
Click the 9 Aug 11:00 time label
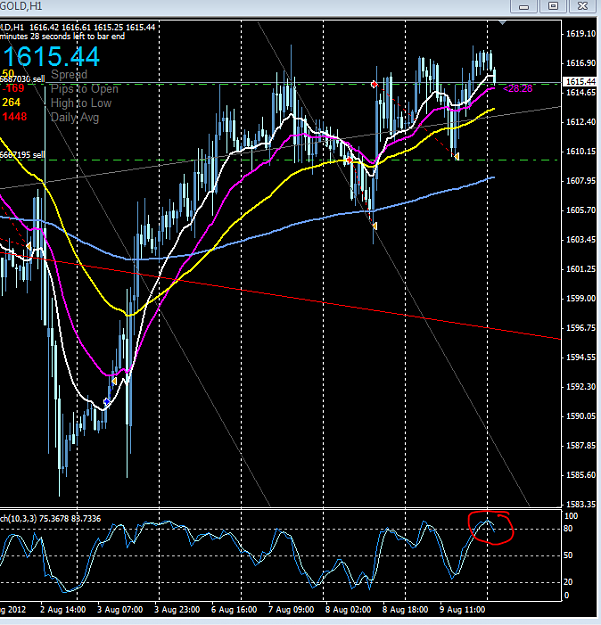click(462, 610)
